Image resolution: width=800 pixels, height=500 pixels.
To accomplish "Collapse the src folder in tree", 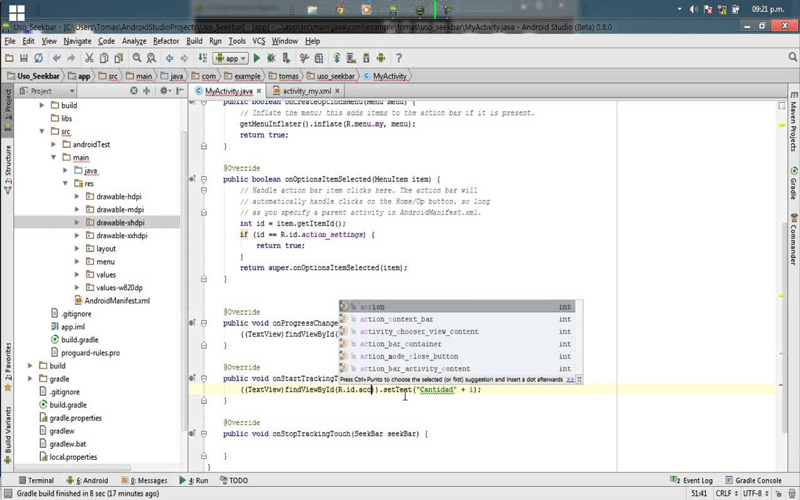I will pos(42,131).
